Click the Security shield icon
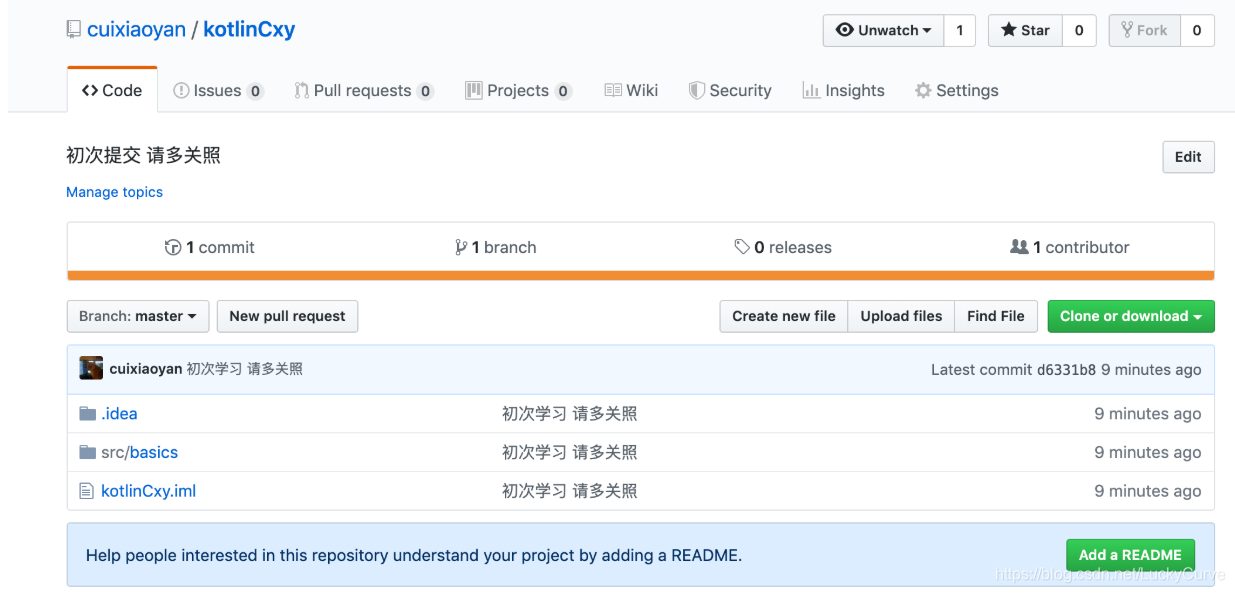The height and width of the screenshot is (593, 1235). (697, 90)
